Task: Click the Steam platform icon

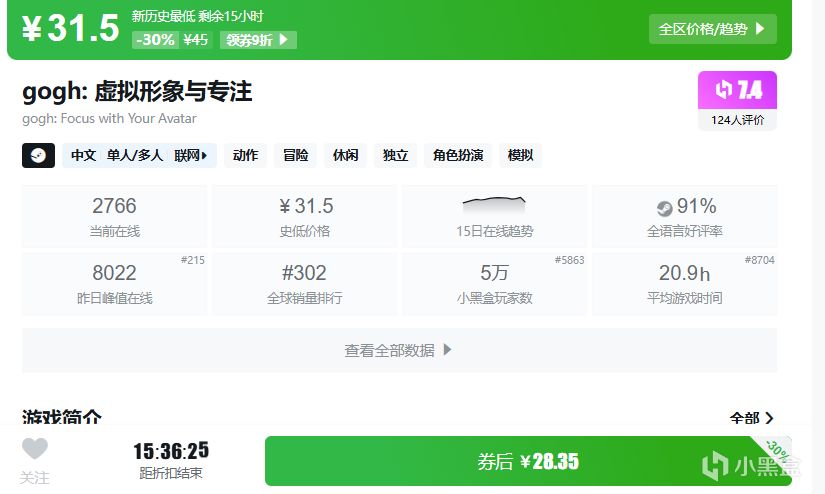Action: (x=38, y=155)
